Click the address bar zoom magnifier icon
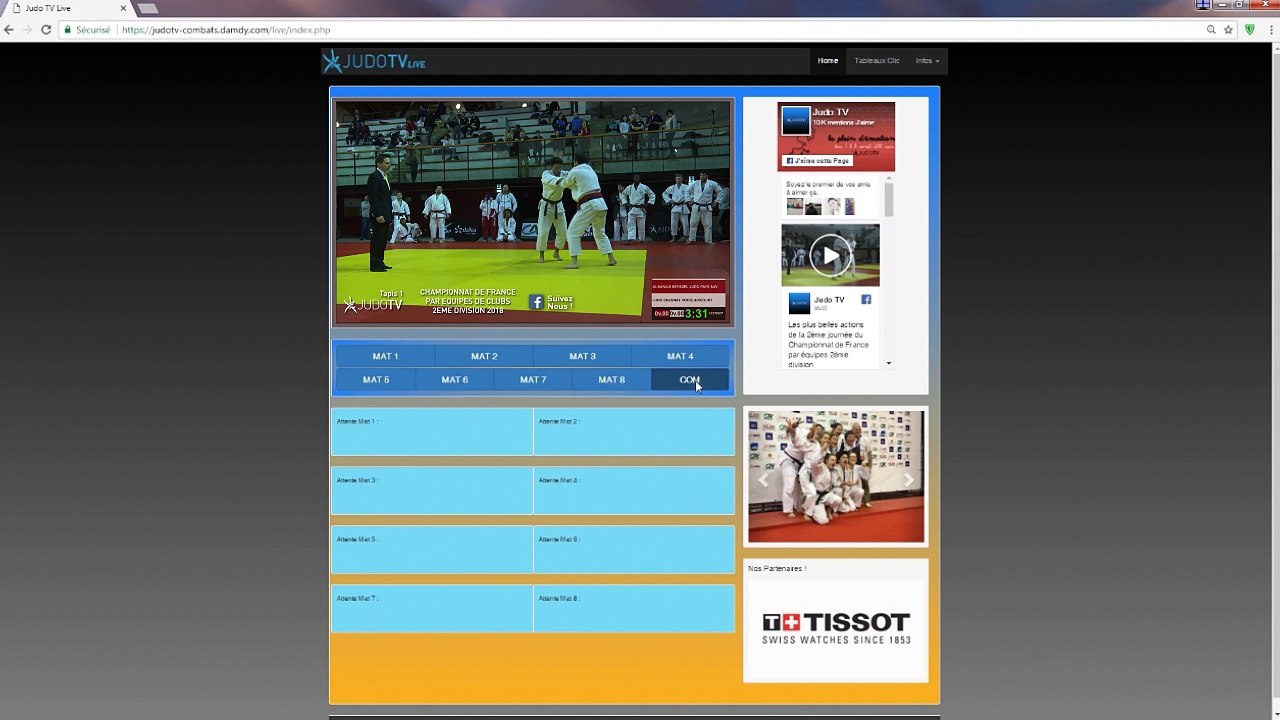Screen dimensions: 1280x720 tap(1211, 30)
